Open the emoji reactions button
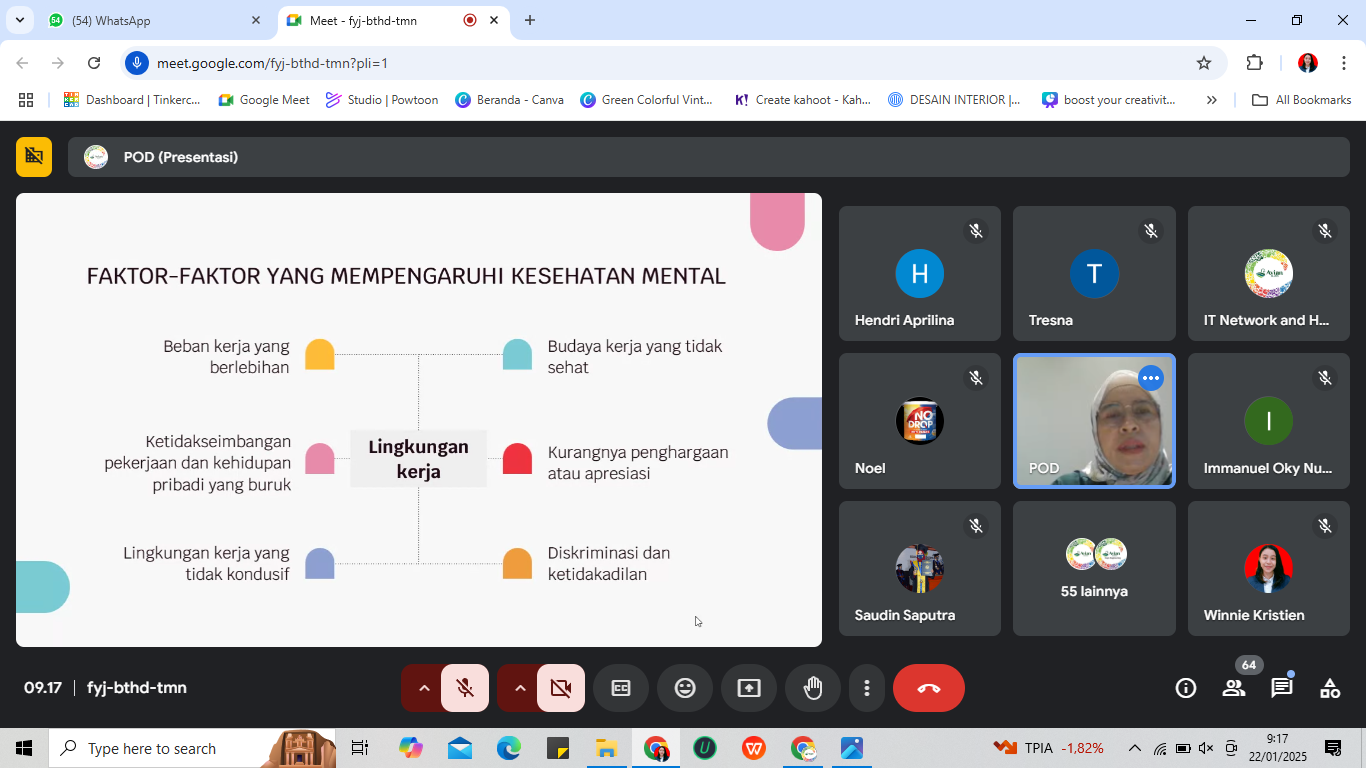The width and height of the screenshot is (1366, 768). [685, 688]
